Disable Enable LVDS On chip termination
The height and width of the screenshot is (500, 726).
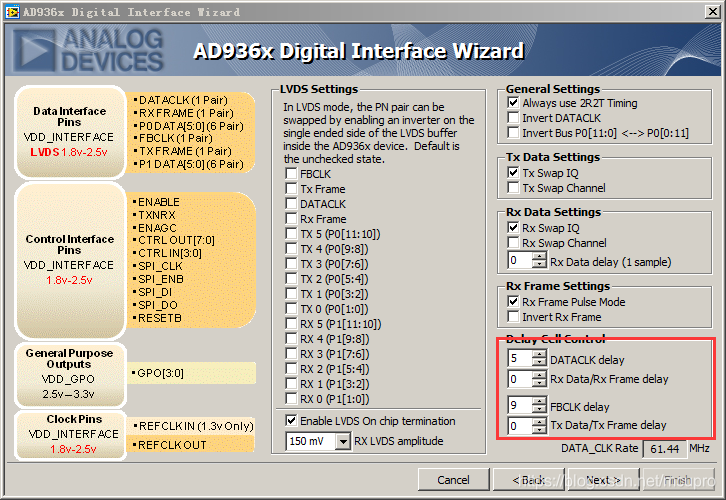coord(291,421)
